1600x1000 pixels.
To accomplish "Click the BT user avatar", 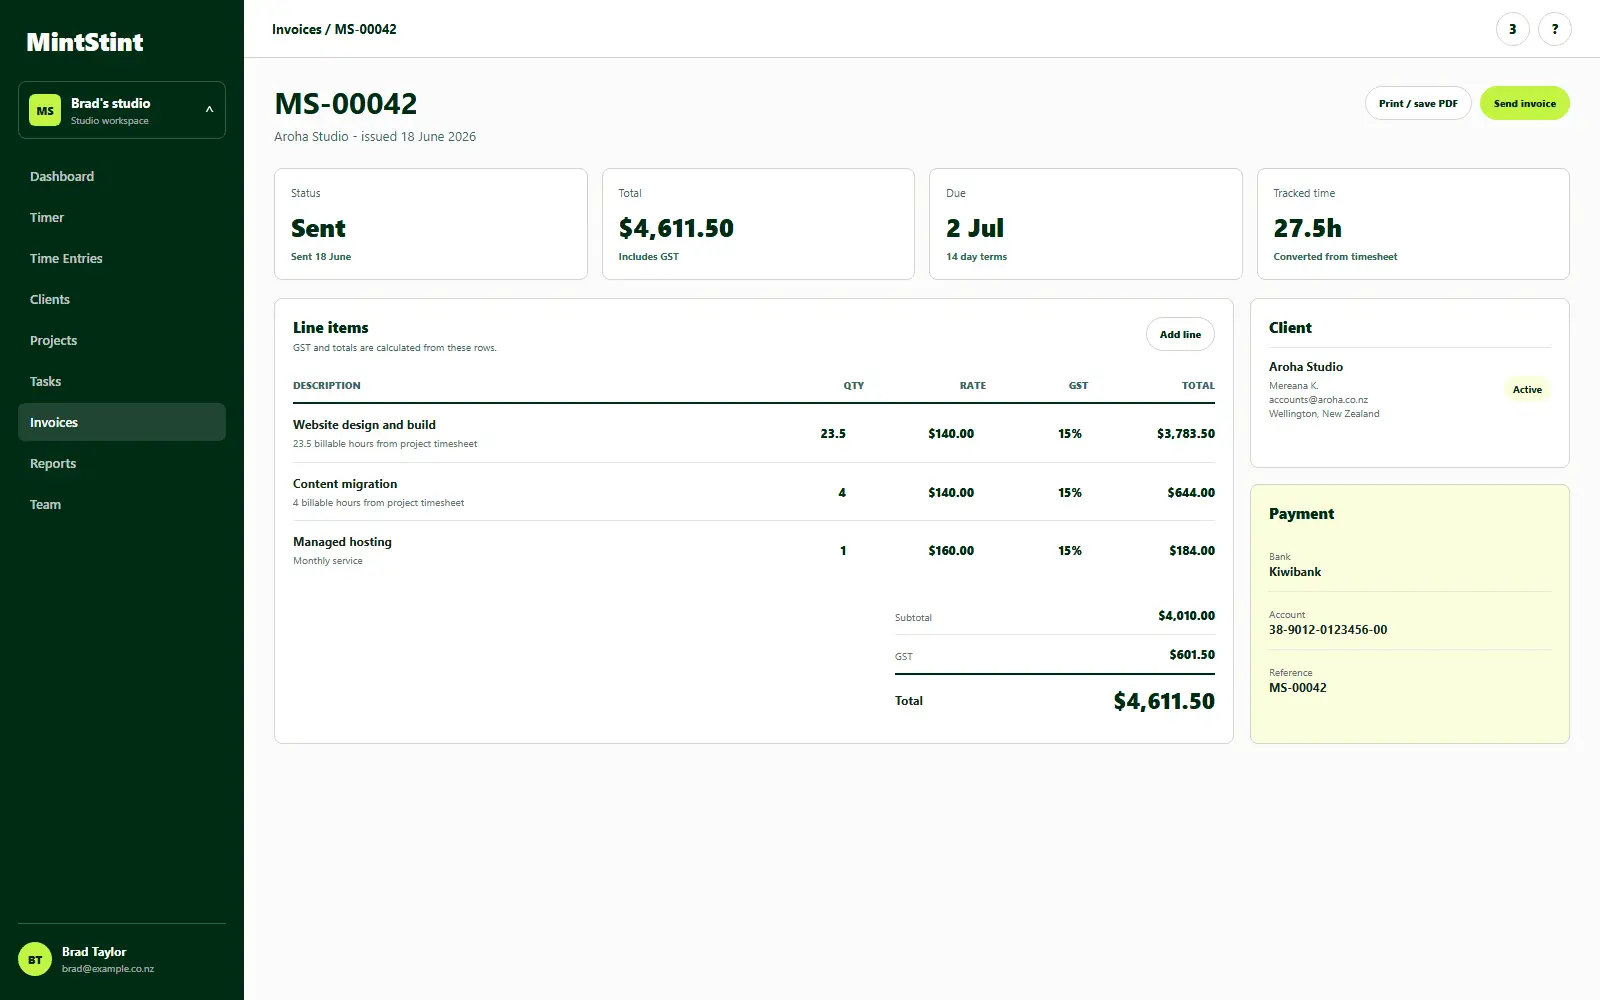I will pos(35,960).
